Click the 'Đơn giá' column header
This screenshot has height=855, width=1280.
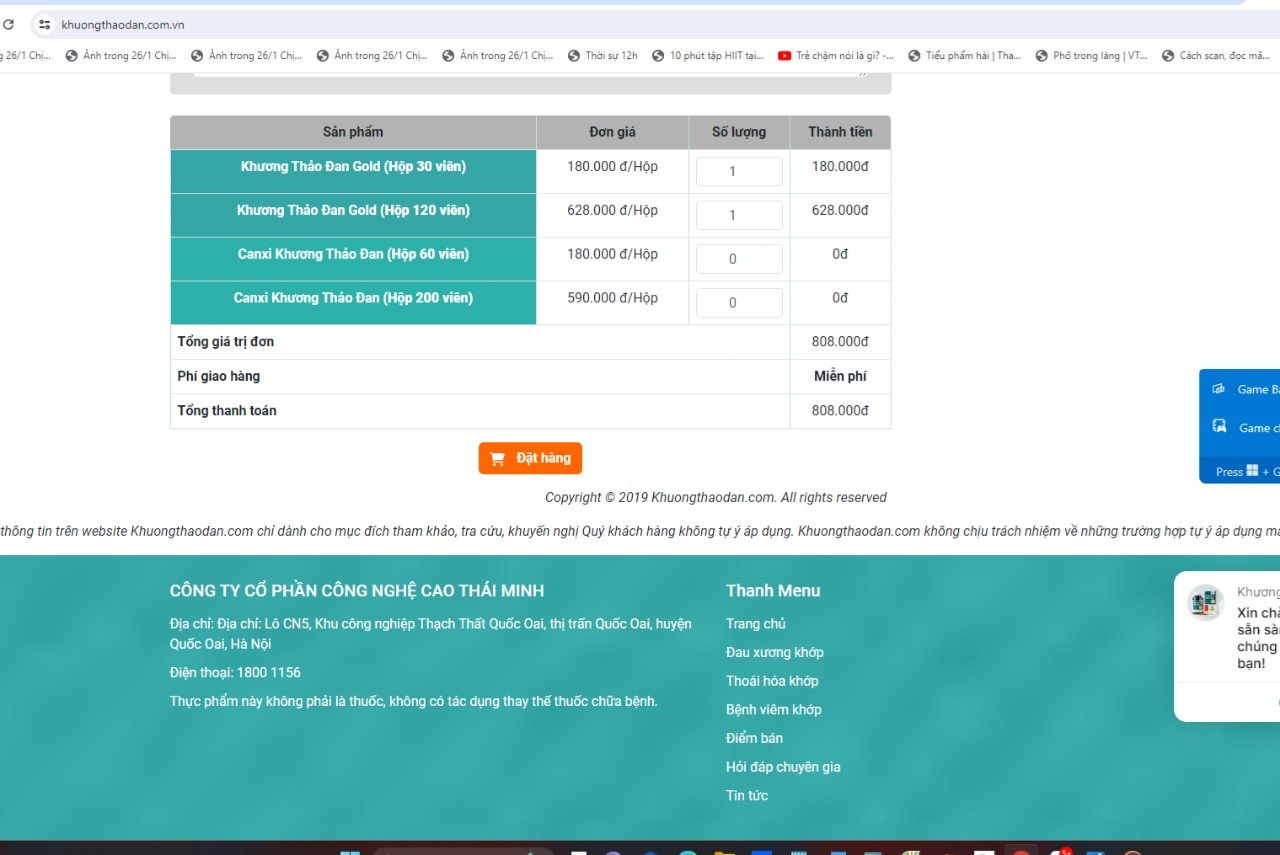point(612,132)
